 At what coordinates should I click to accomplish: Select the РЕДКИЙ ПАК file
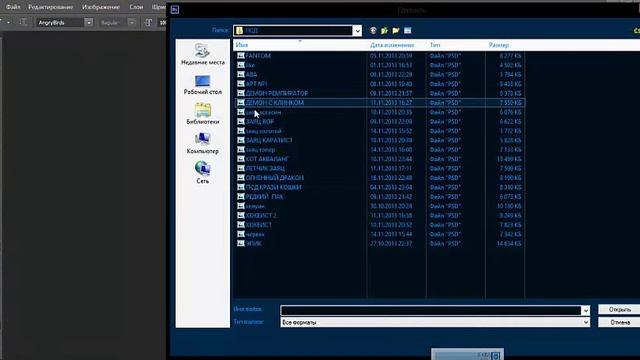(264, 196)
